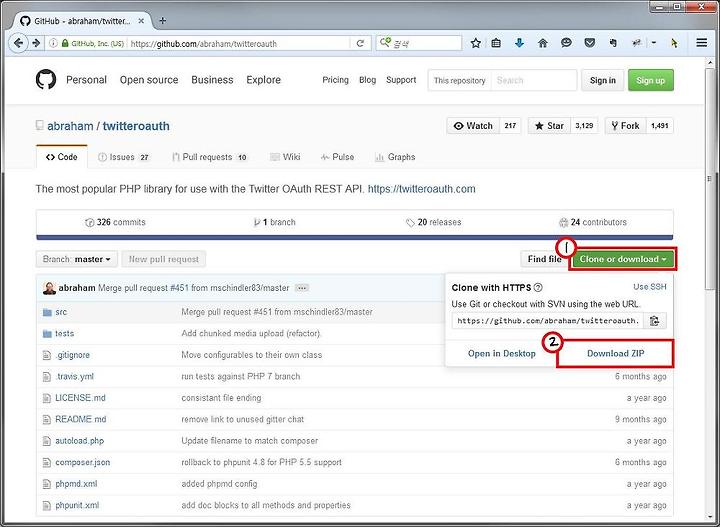Open the twitteroauth.com link
The image size is (720, 527).
(422, 189)
